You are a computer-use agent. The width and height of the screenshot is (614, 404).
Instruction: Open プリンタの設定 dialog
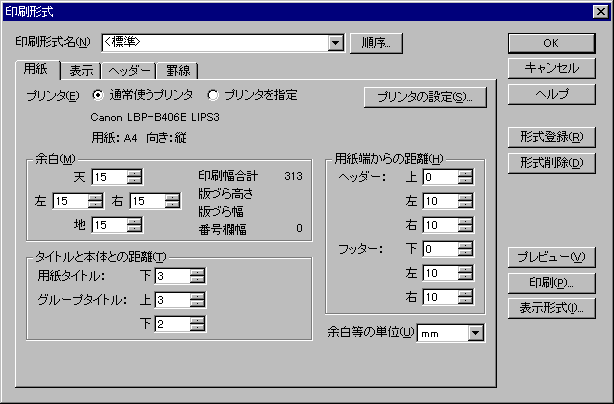(425, 97)
